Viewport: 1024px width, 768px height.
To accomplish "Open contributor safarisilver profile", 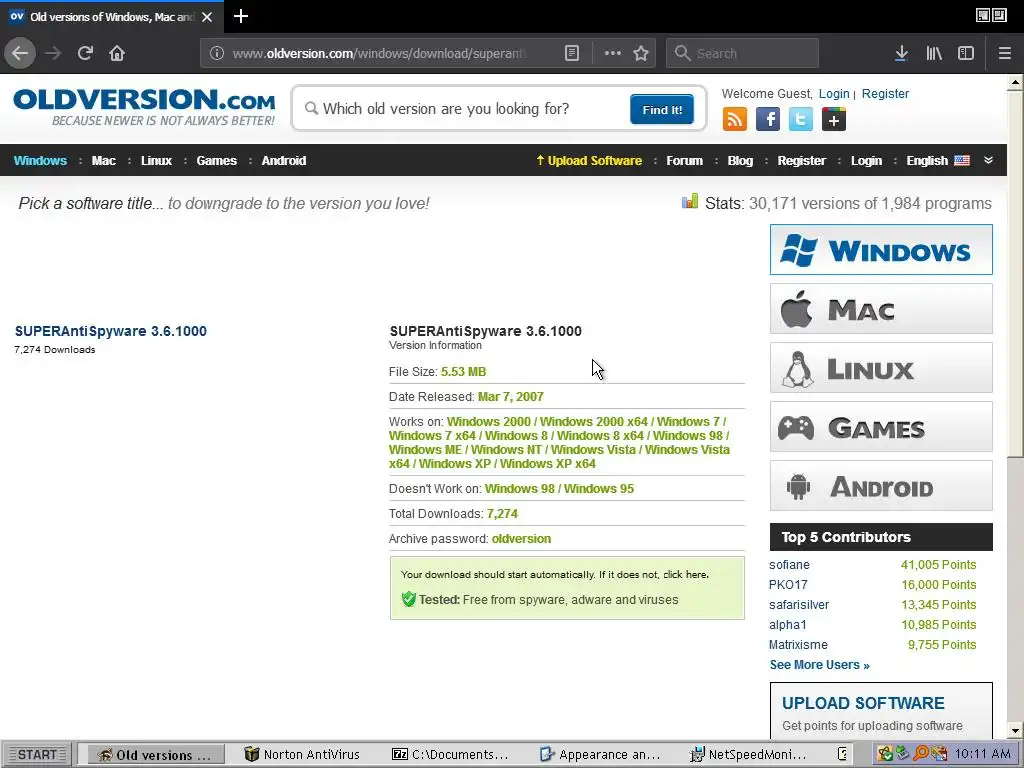I will pos(799,605).
